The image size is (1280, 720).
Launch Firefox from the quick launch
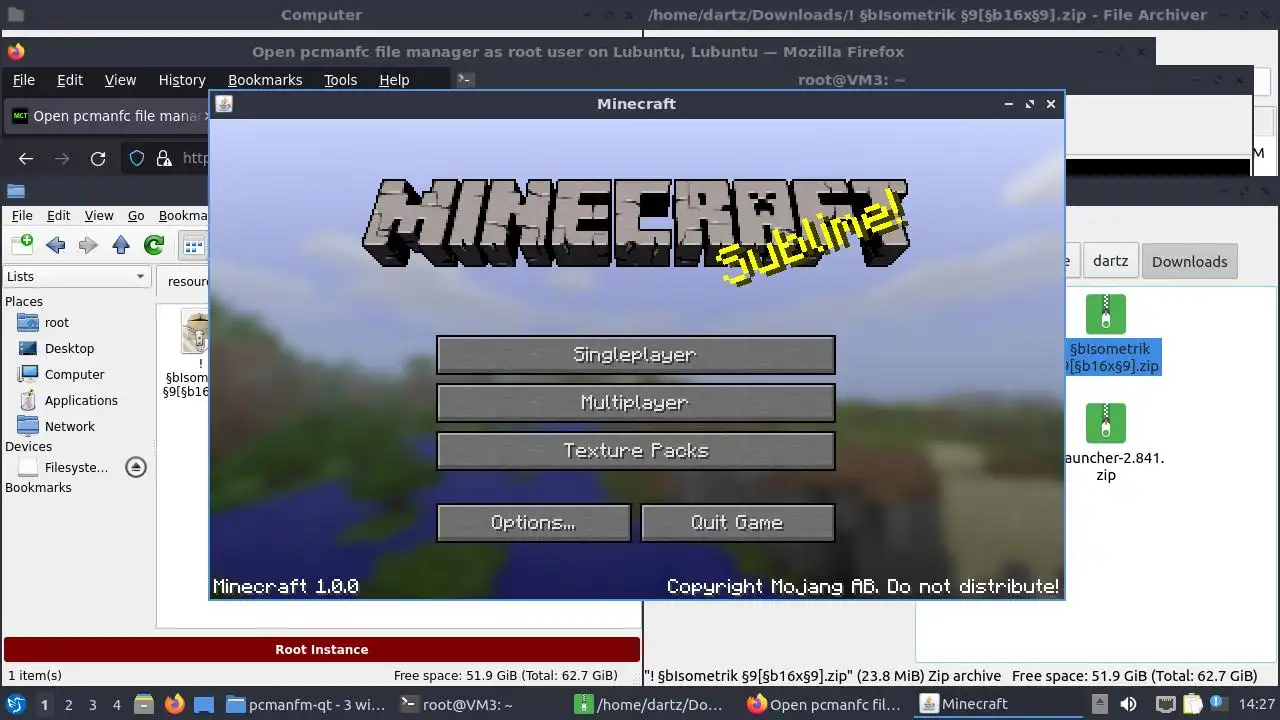point(174,704)
